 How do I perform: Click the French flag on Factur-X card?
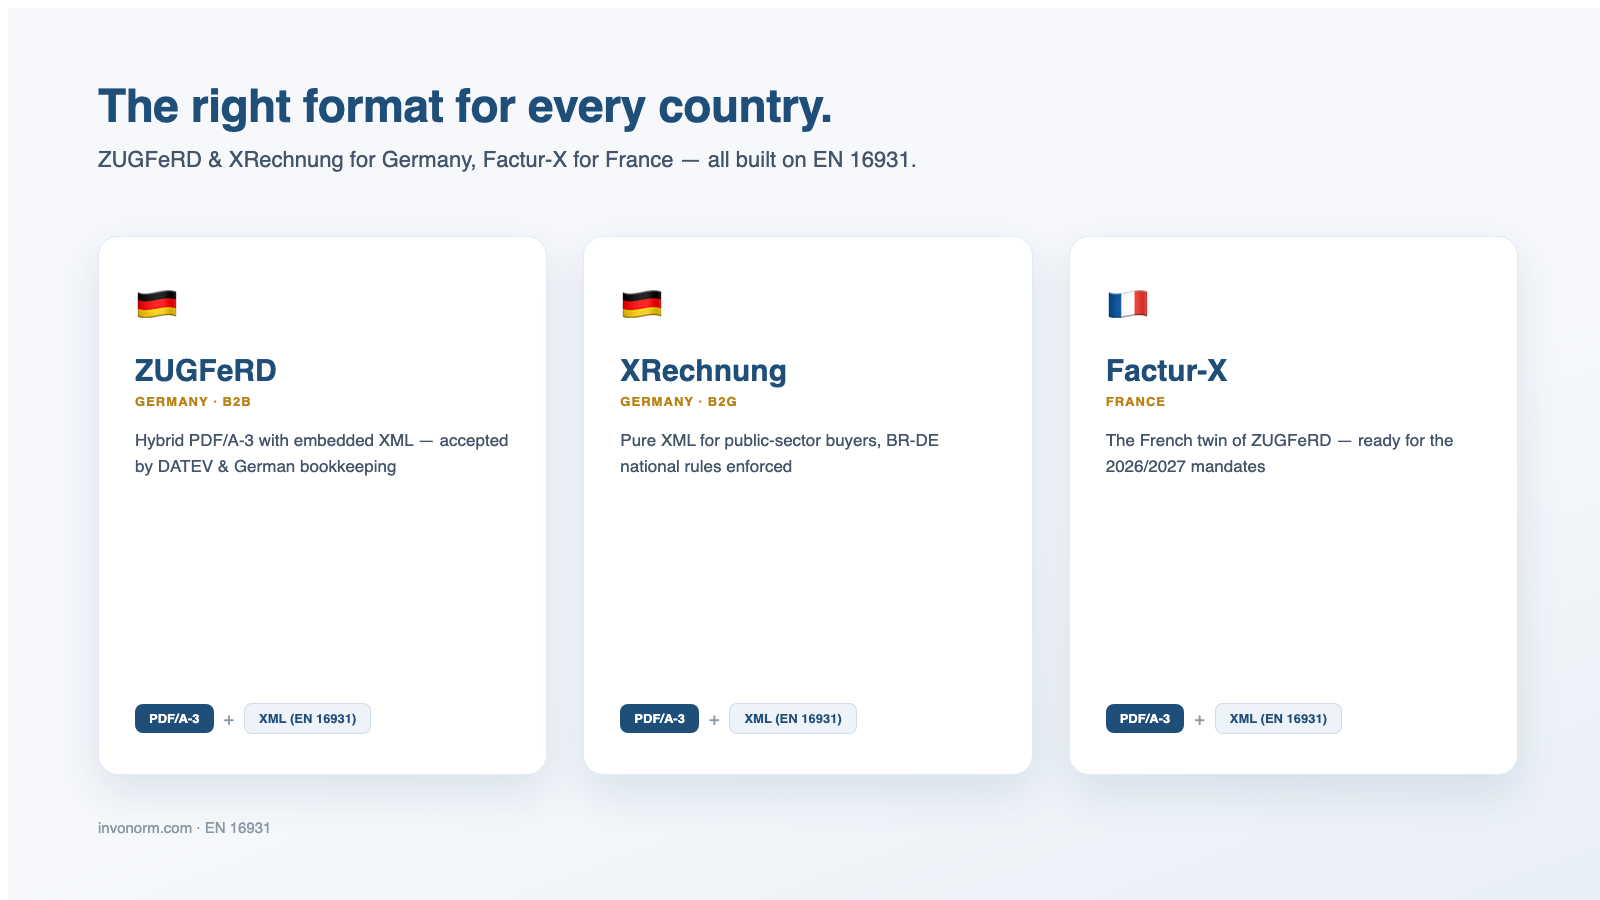[x=1127, y=303]
